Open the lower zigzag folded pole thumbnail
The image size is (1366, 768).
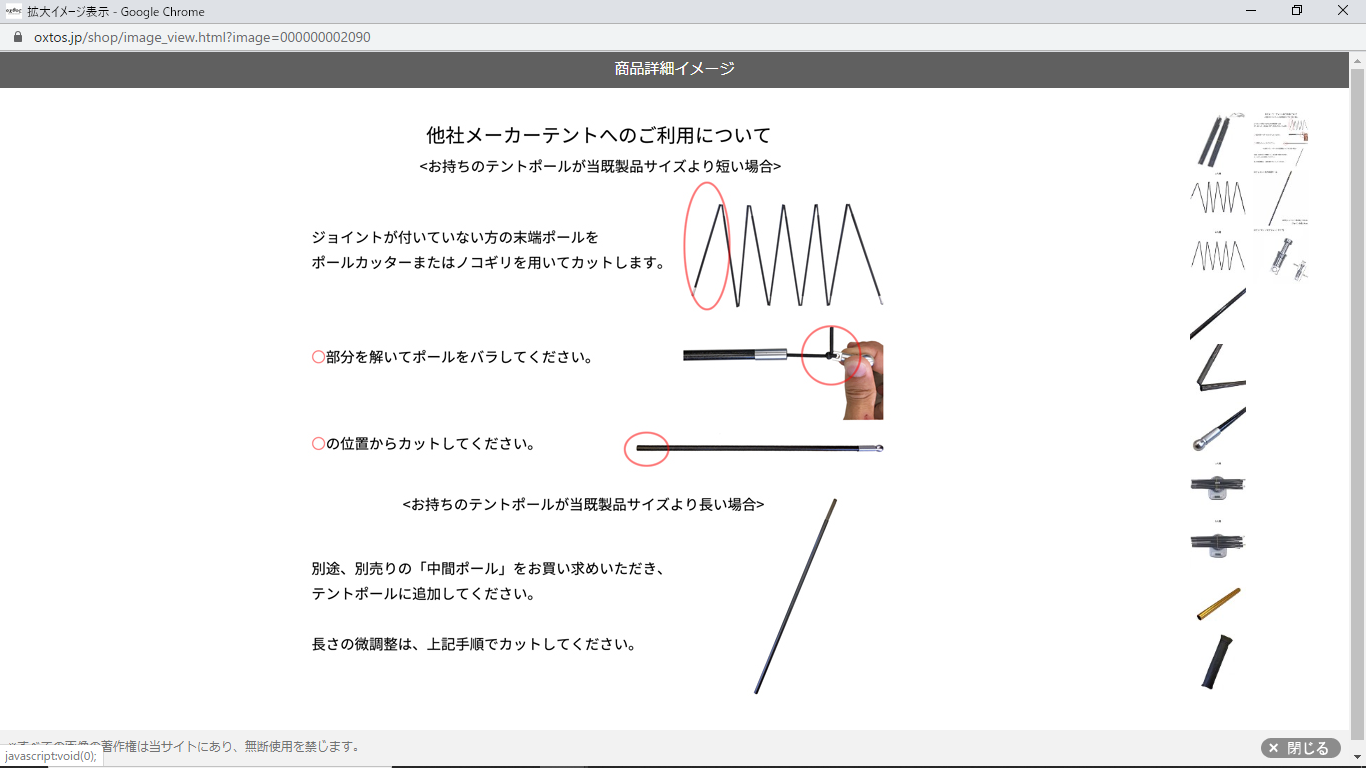[x=1217, y=256]
